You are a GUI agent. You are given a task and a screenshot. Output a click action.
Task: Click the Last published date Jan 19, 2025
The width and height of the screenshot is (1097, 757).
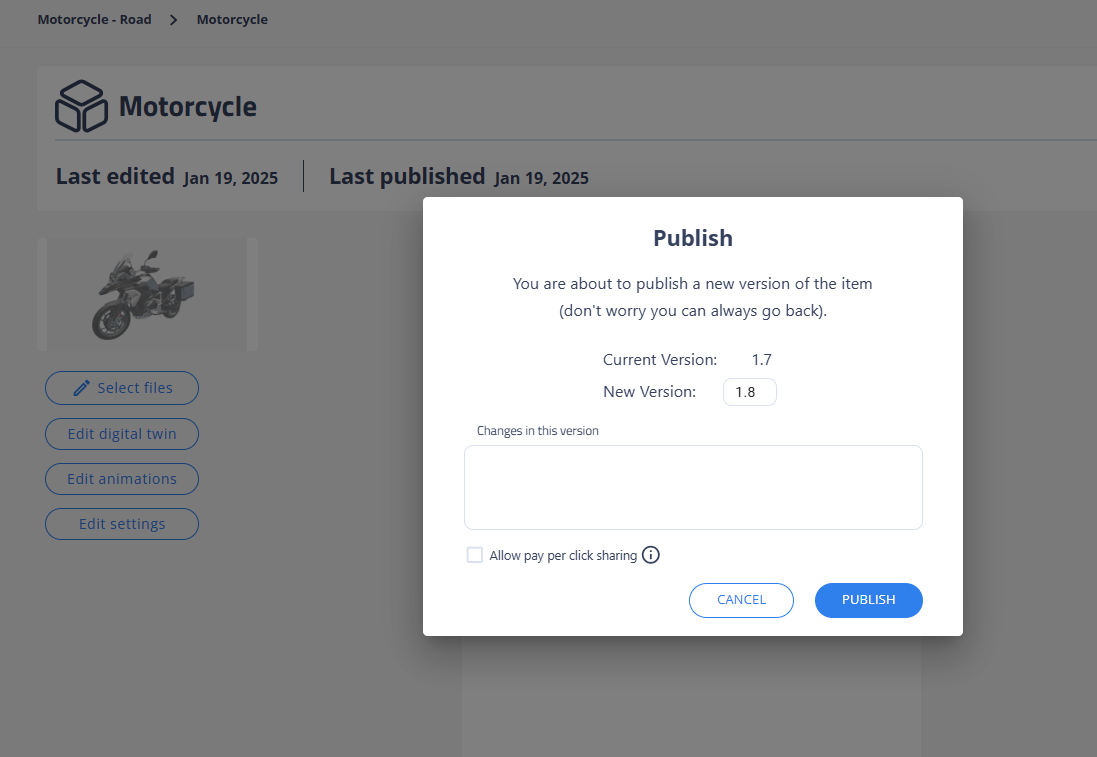tap(542, 178)
